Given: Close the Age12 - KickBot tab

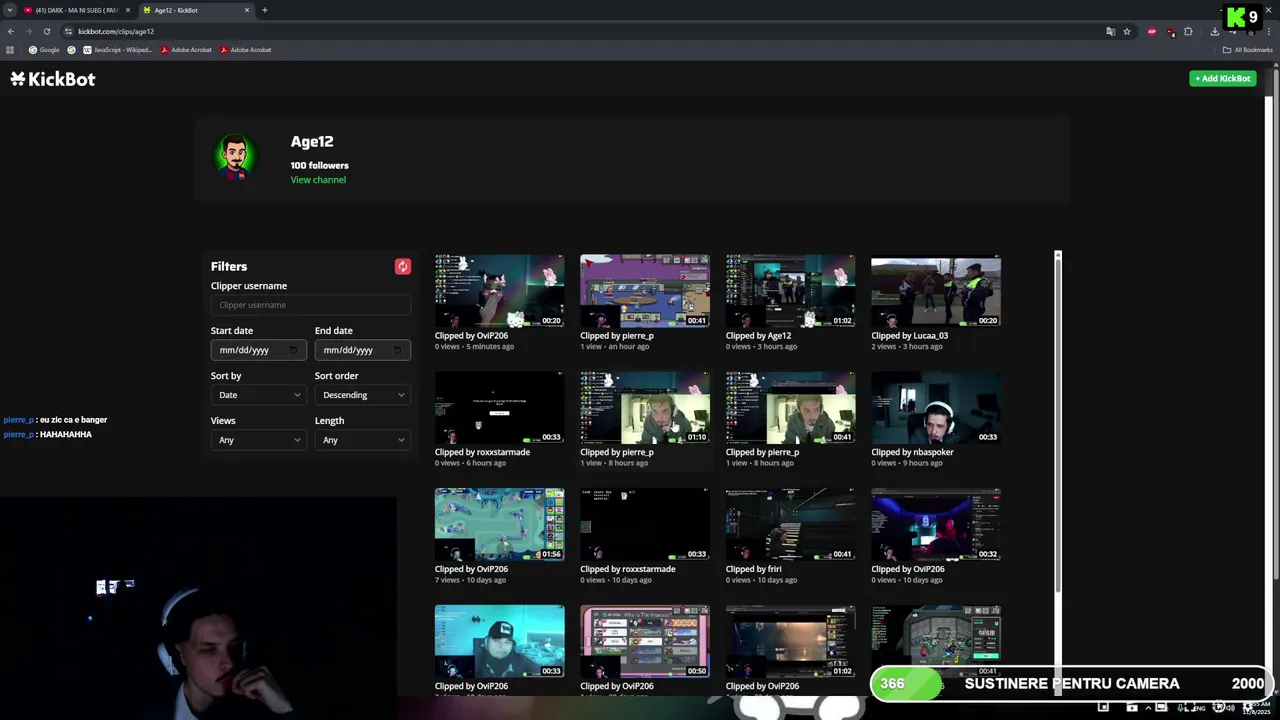Looking at the screenshot, I should (x=247, y=10).
